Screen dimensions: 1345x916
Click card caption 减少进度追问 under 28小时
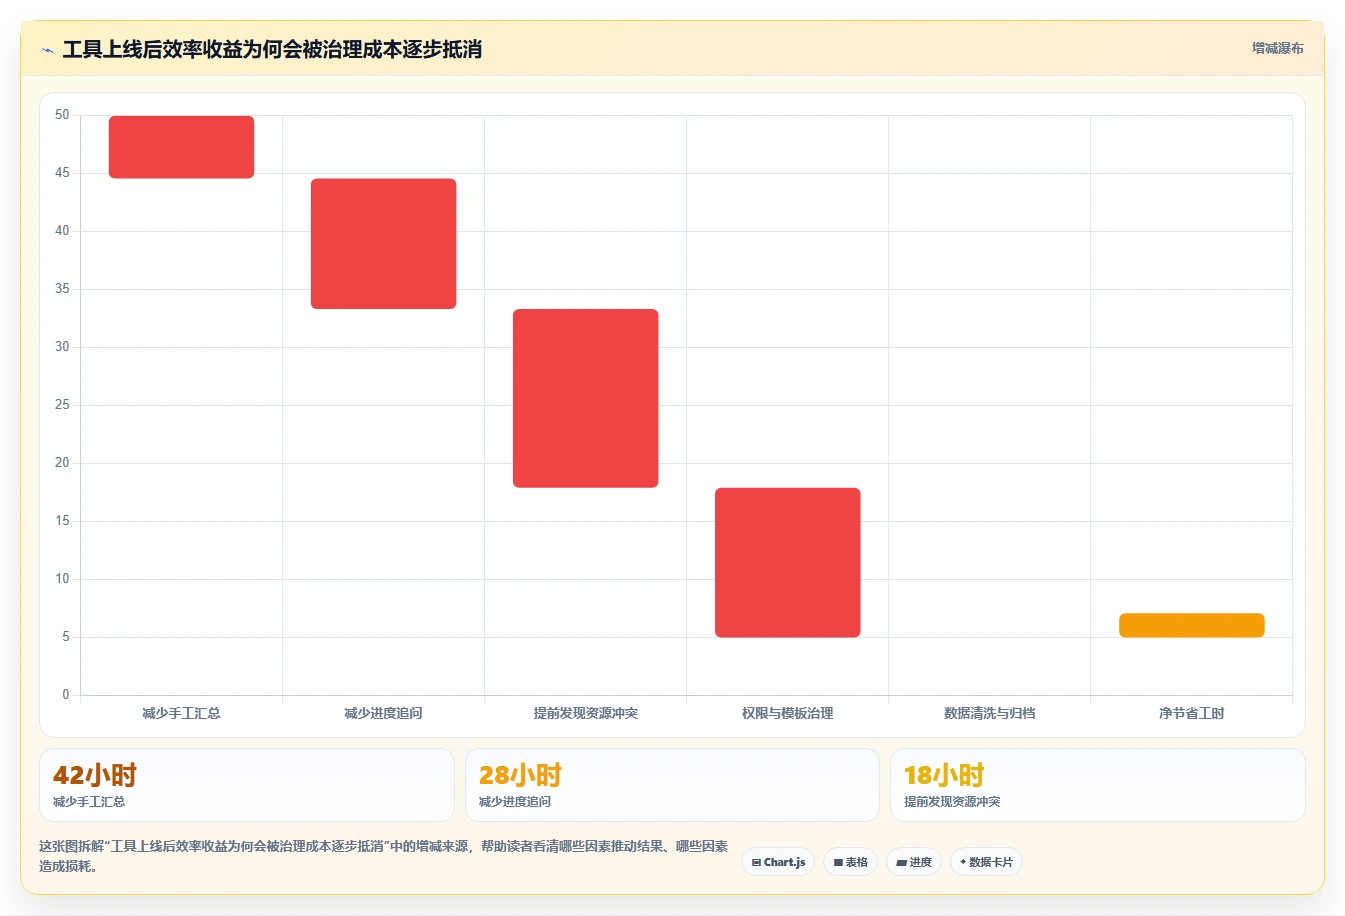pyautogui.click(x=515, y=802)
